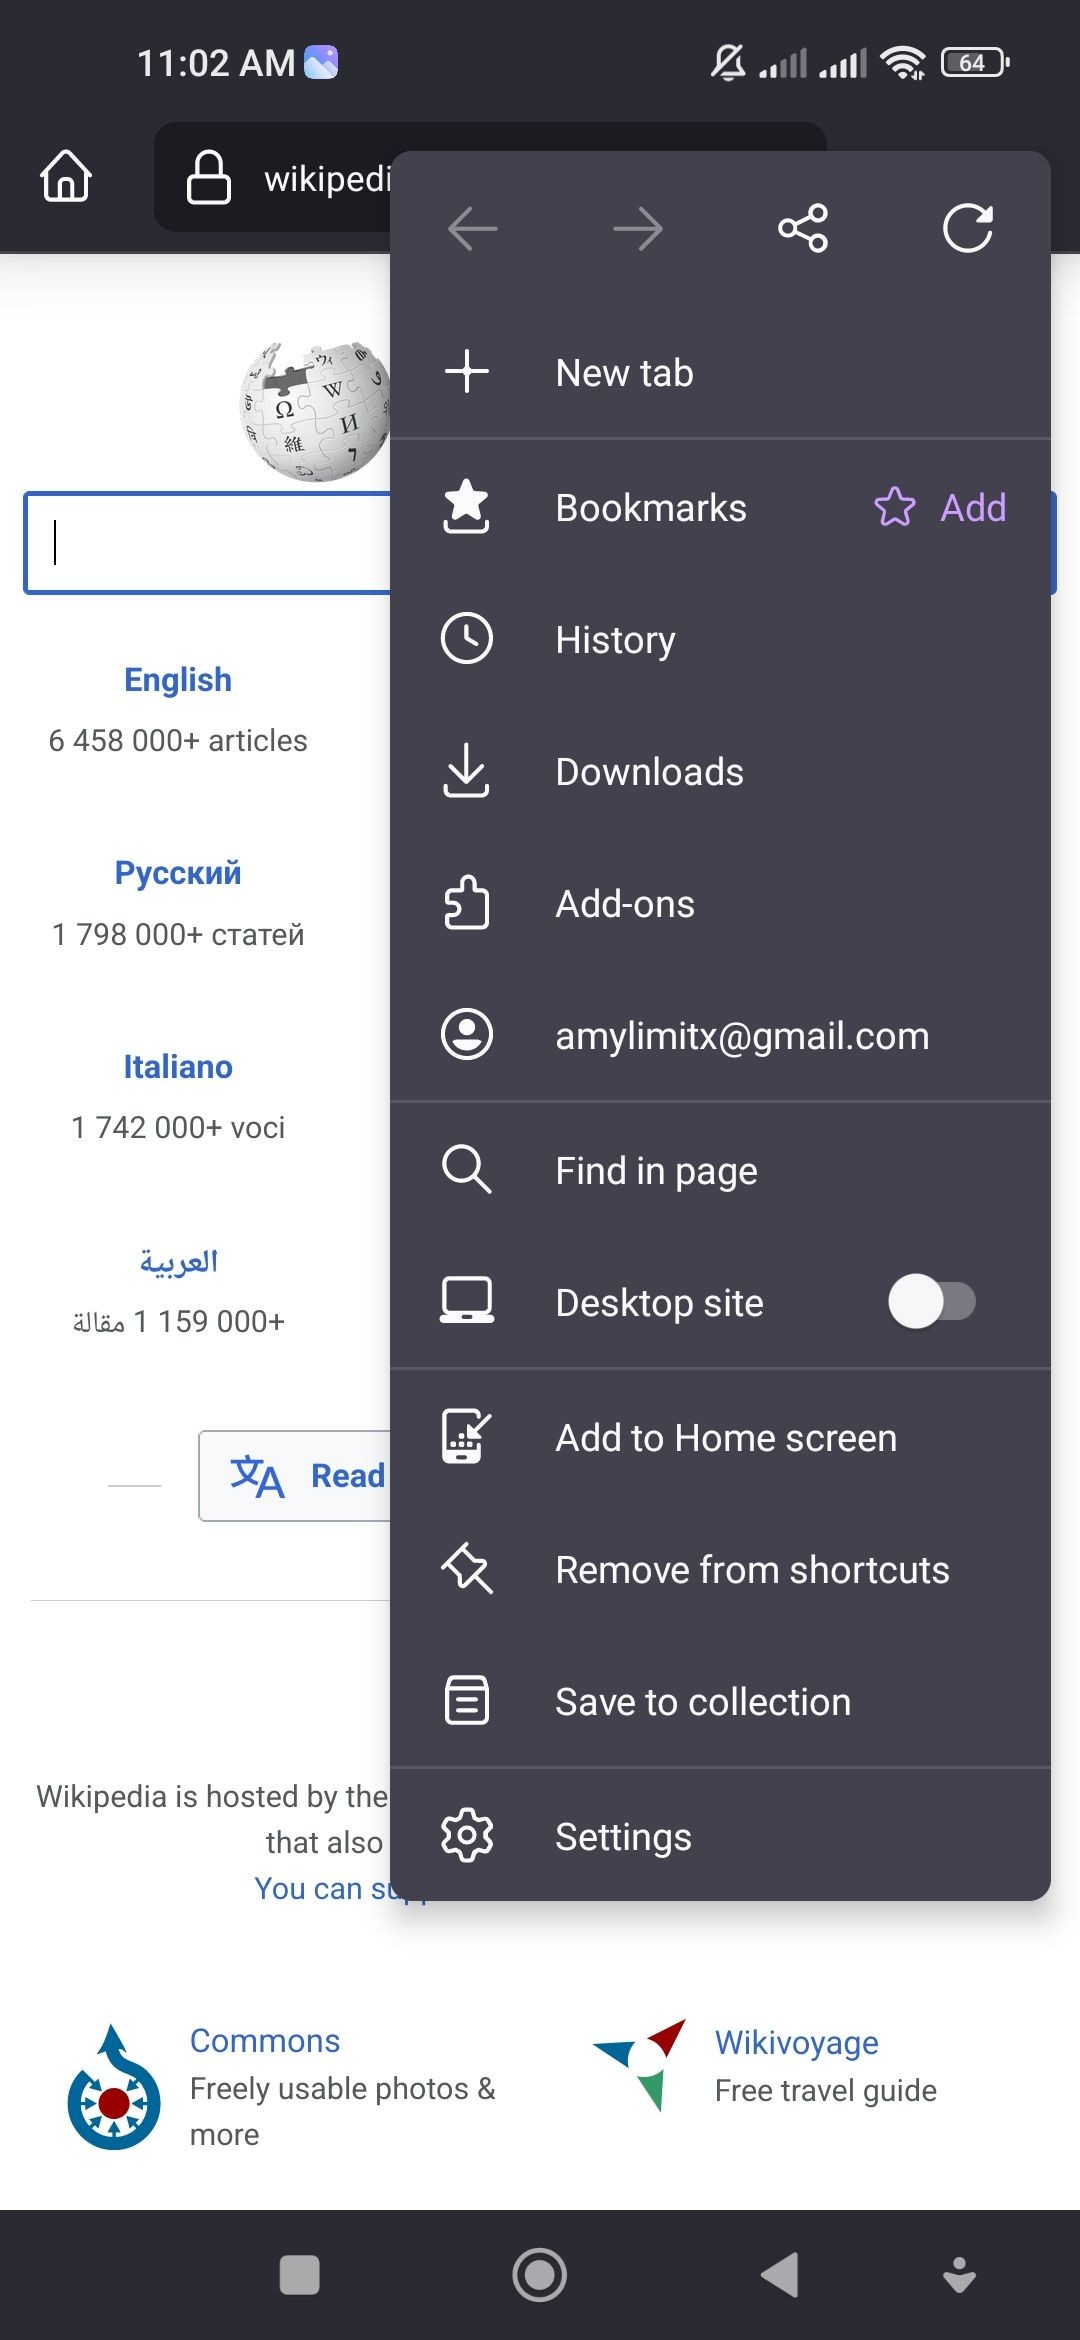Choose Find in page

pos(720,1170)
